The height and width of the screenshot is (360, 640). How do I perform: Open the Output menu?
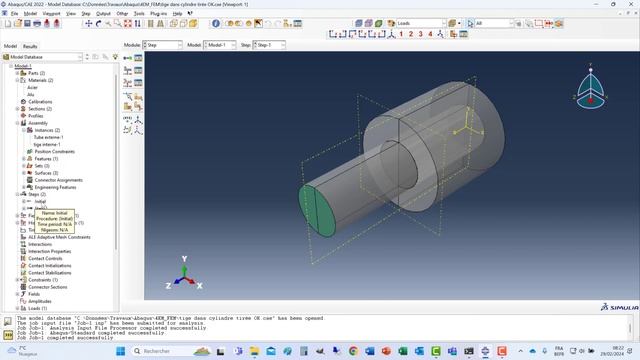(x=103, y=13)
